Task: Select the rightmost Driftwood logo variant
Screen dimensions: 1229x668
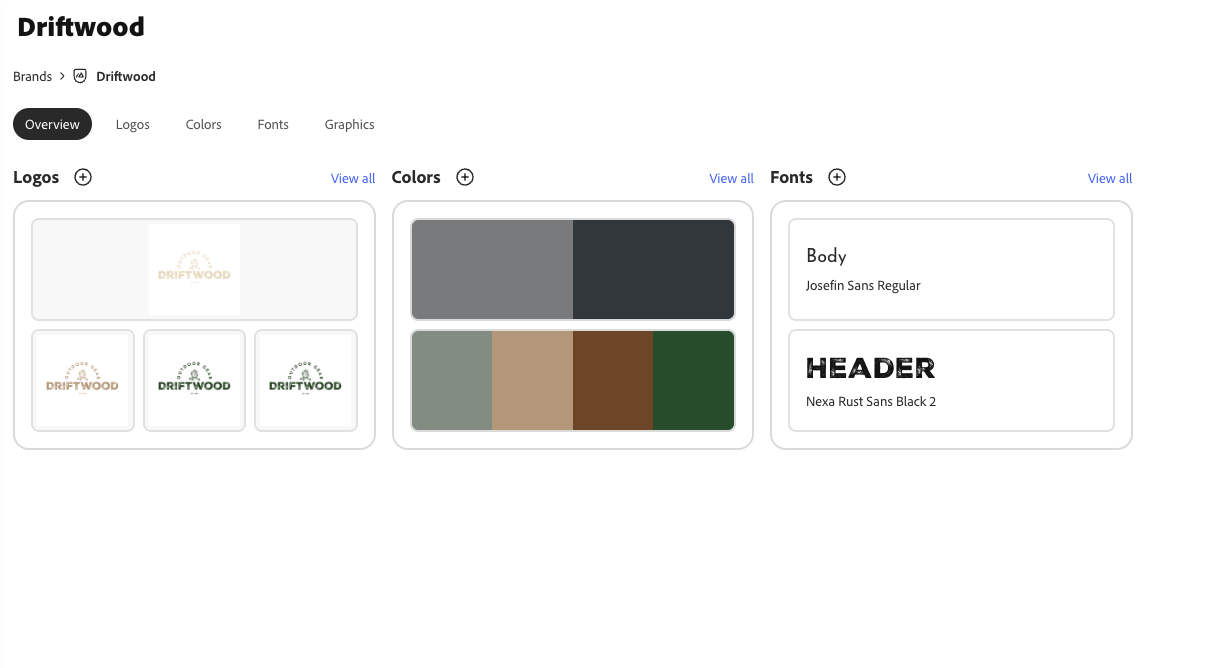Action: click(x=305, y=380)
